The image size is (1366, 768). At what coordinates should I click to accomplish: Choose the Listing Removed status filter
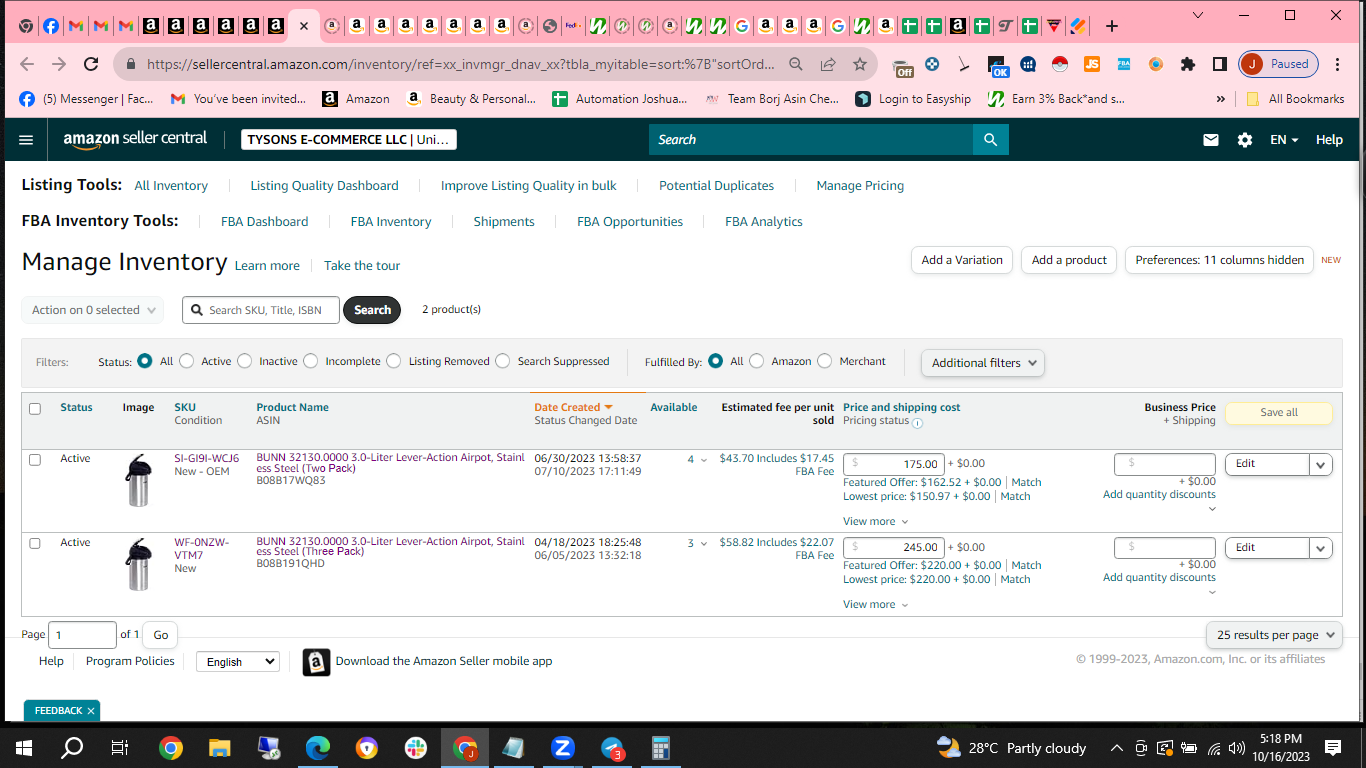pyautogui.click(x=394, y=361)
